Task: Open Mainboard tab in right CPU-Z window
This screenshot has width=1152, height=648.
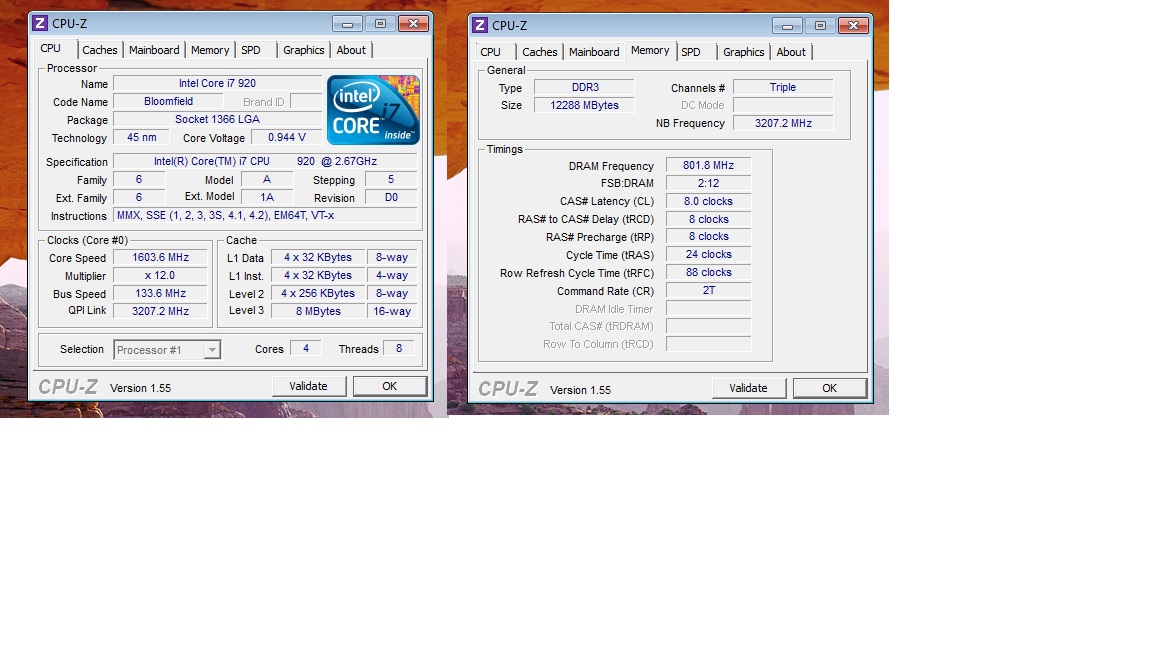Action: pos(594,52)
